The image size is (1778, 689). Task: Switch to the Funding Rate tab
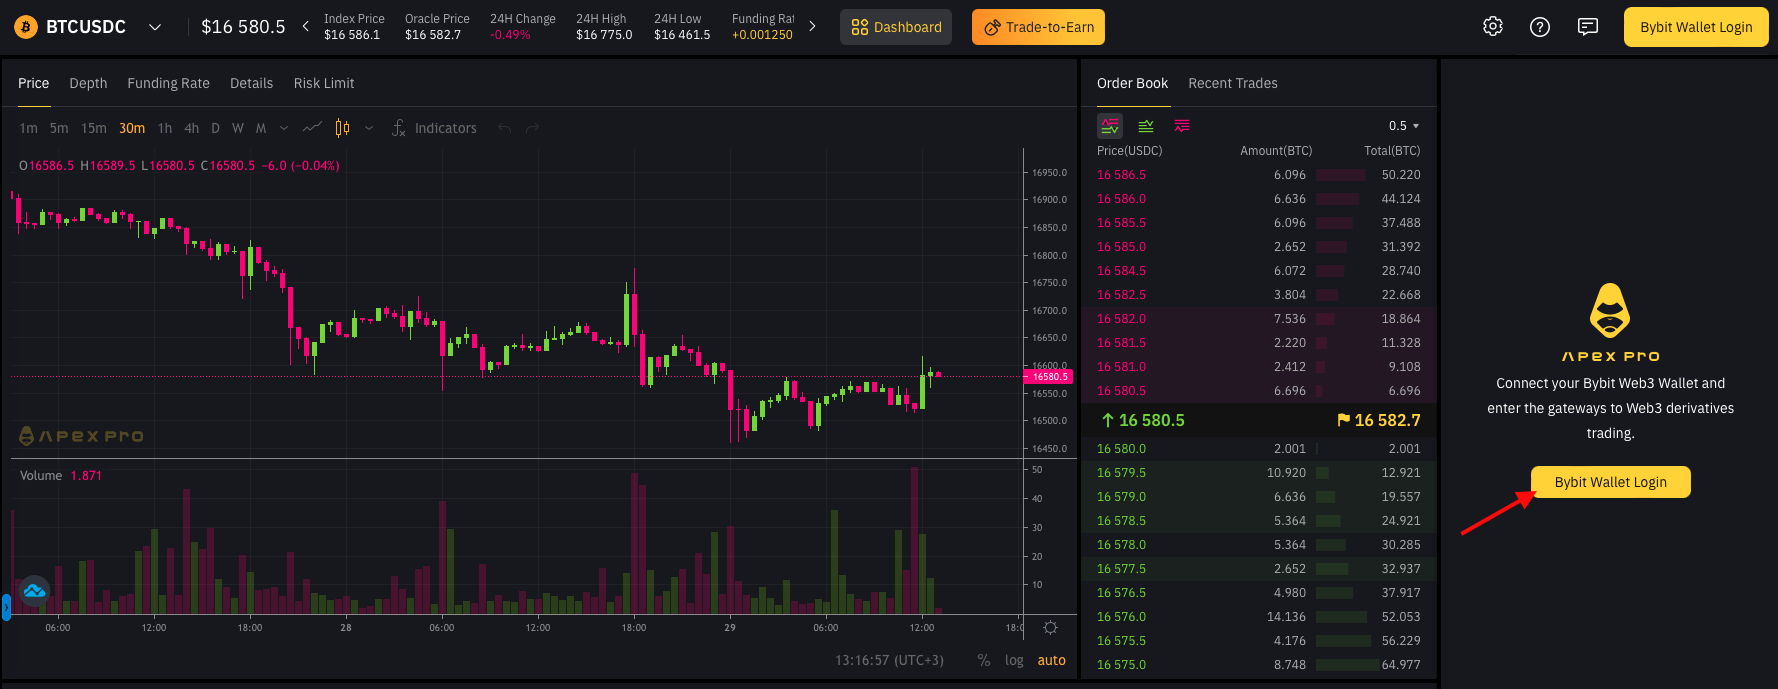pos(168,83)
